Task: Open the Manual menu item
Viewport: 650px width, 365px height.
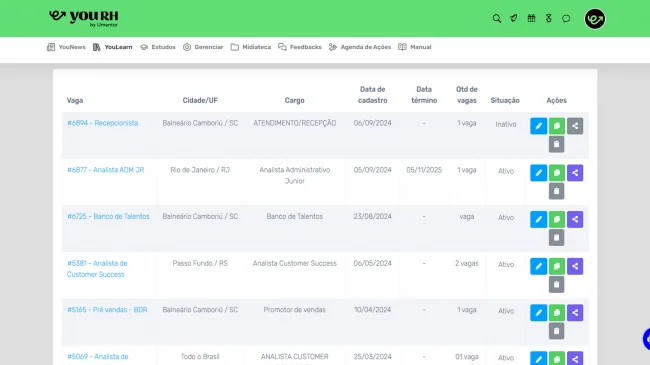Action: click(x=415, y=47)
